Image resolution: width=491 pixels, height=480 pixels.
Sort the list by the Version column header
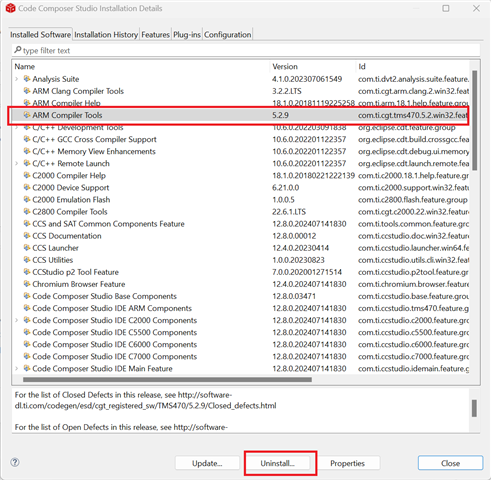pos(312,66)
